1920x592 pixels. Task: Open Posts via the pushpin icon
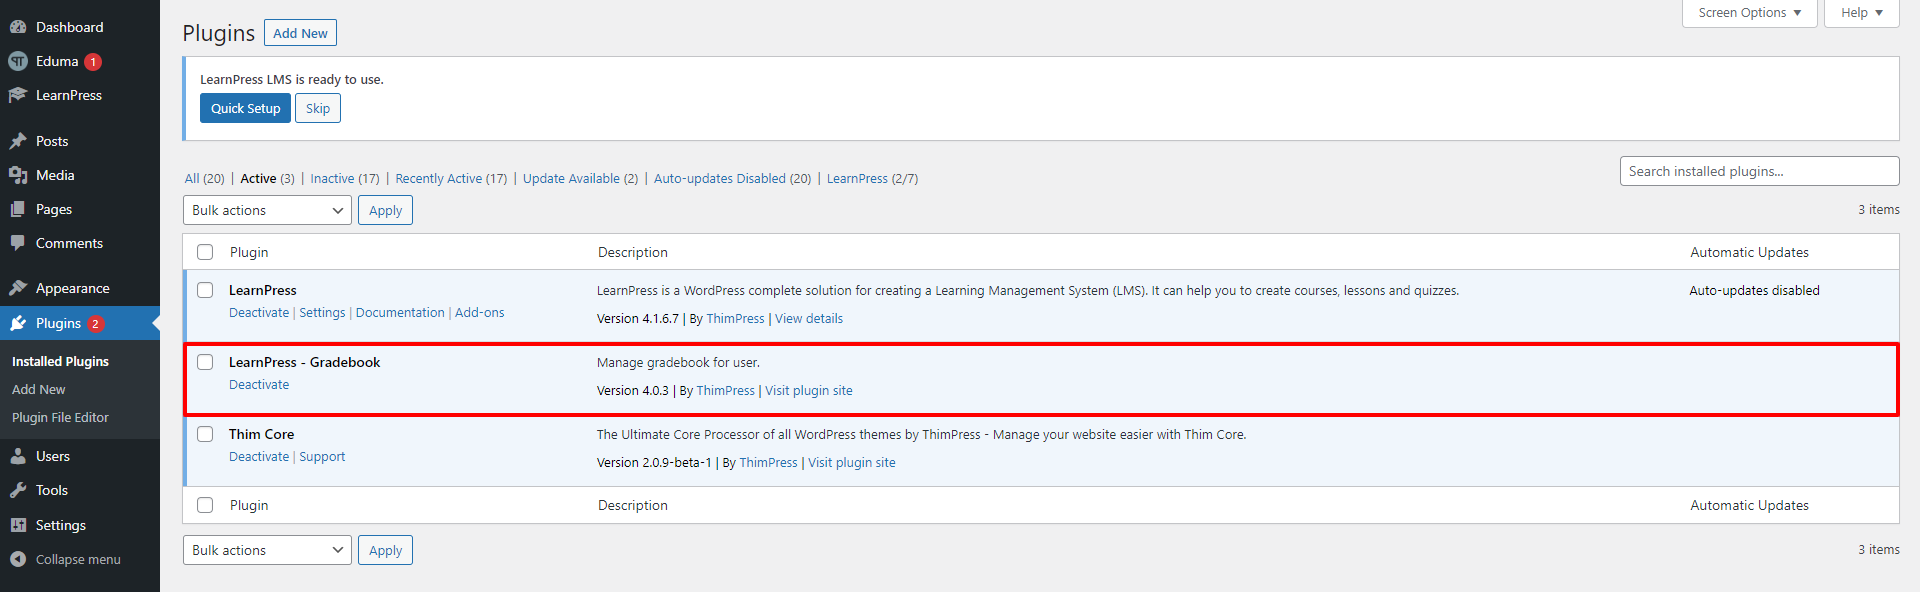click(x=18, y=141)
